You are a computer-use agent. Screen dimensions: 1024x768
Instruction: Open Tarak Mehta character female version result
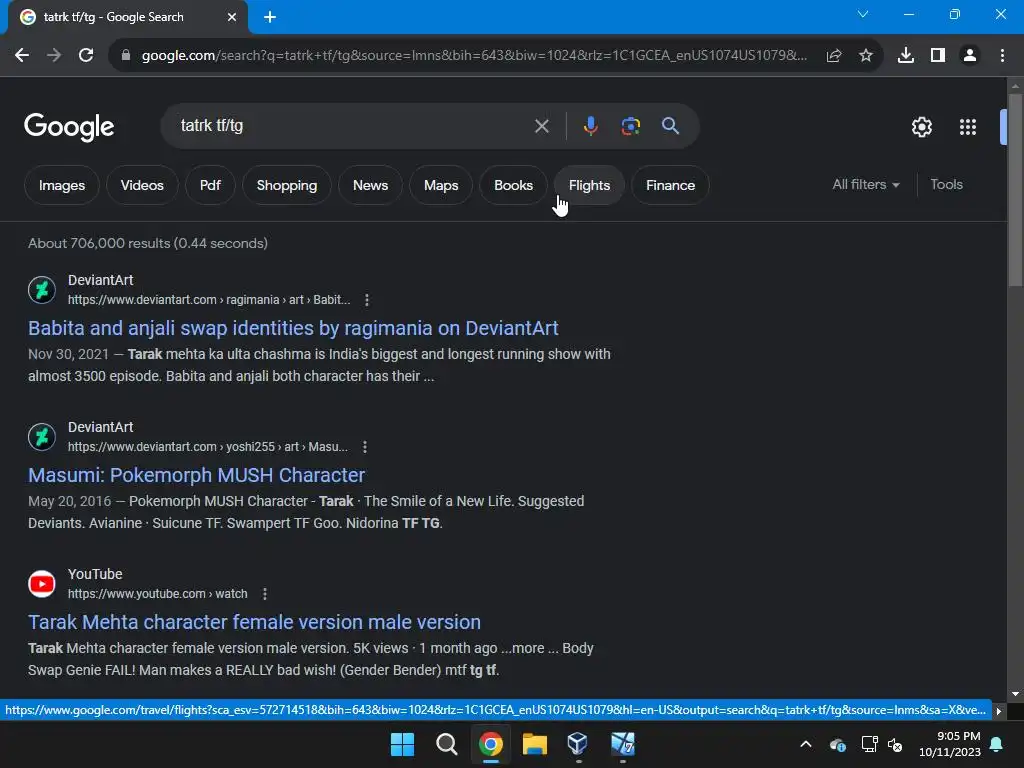[255, 622]
